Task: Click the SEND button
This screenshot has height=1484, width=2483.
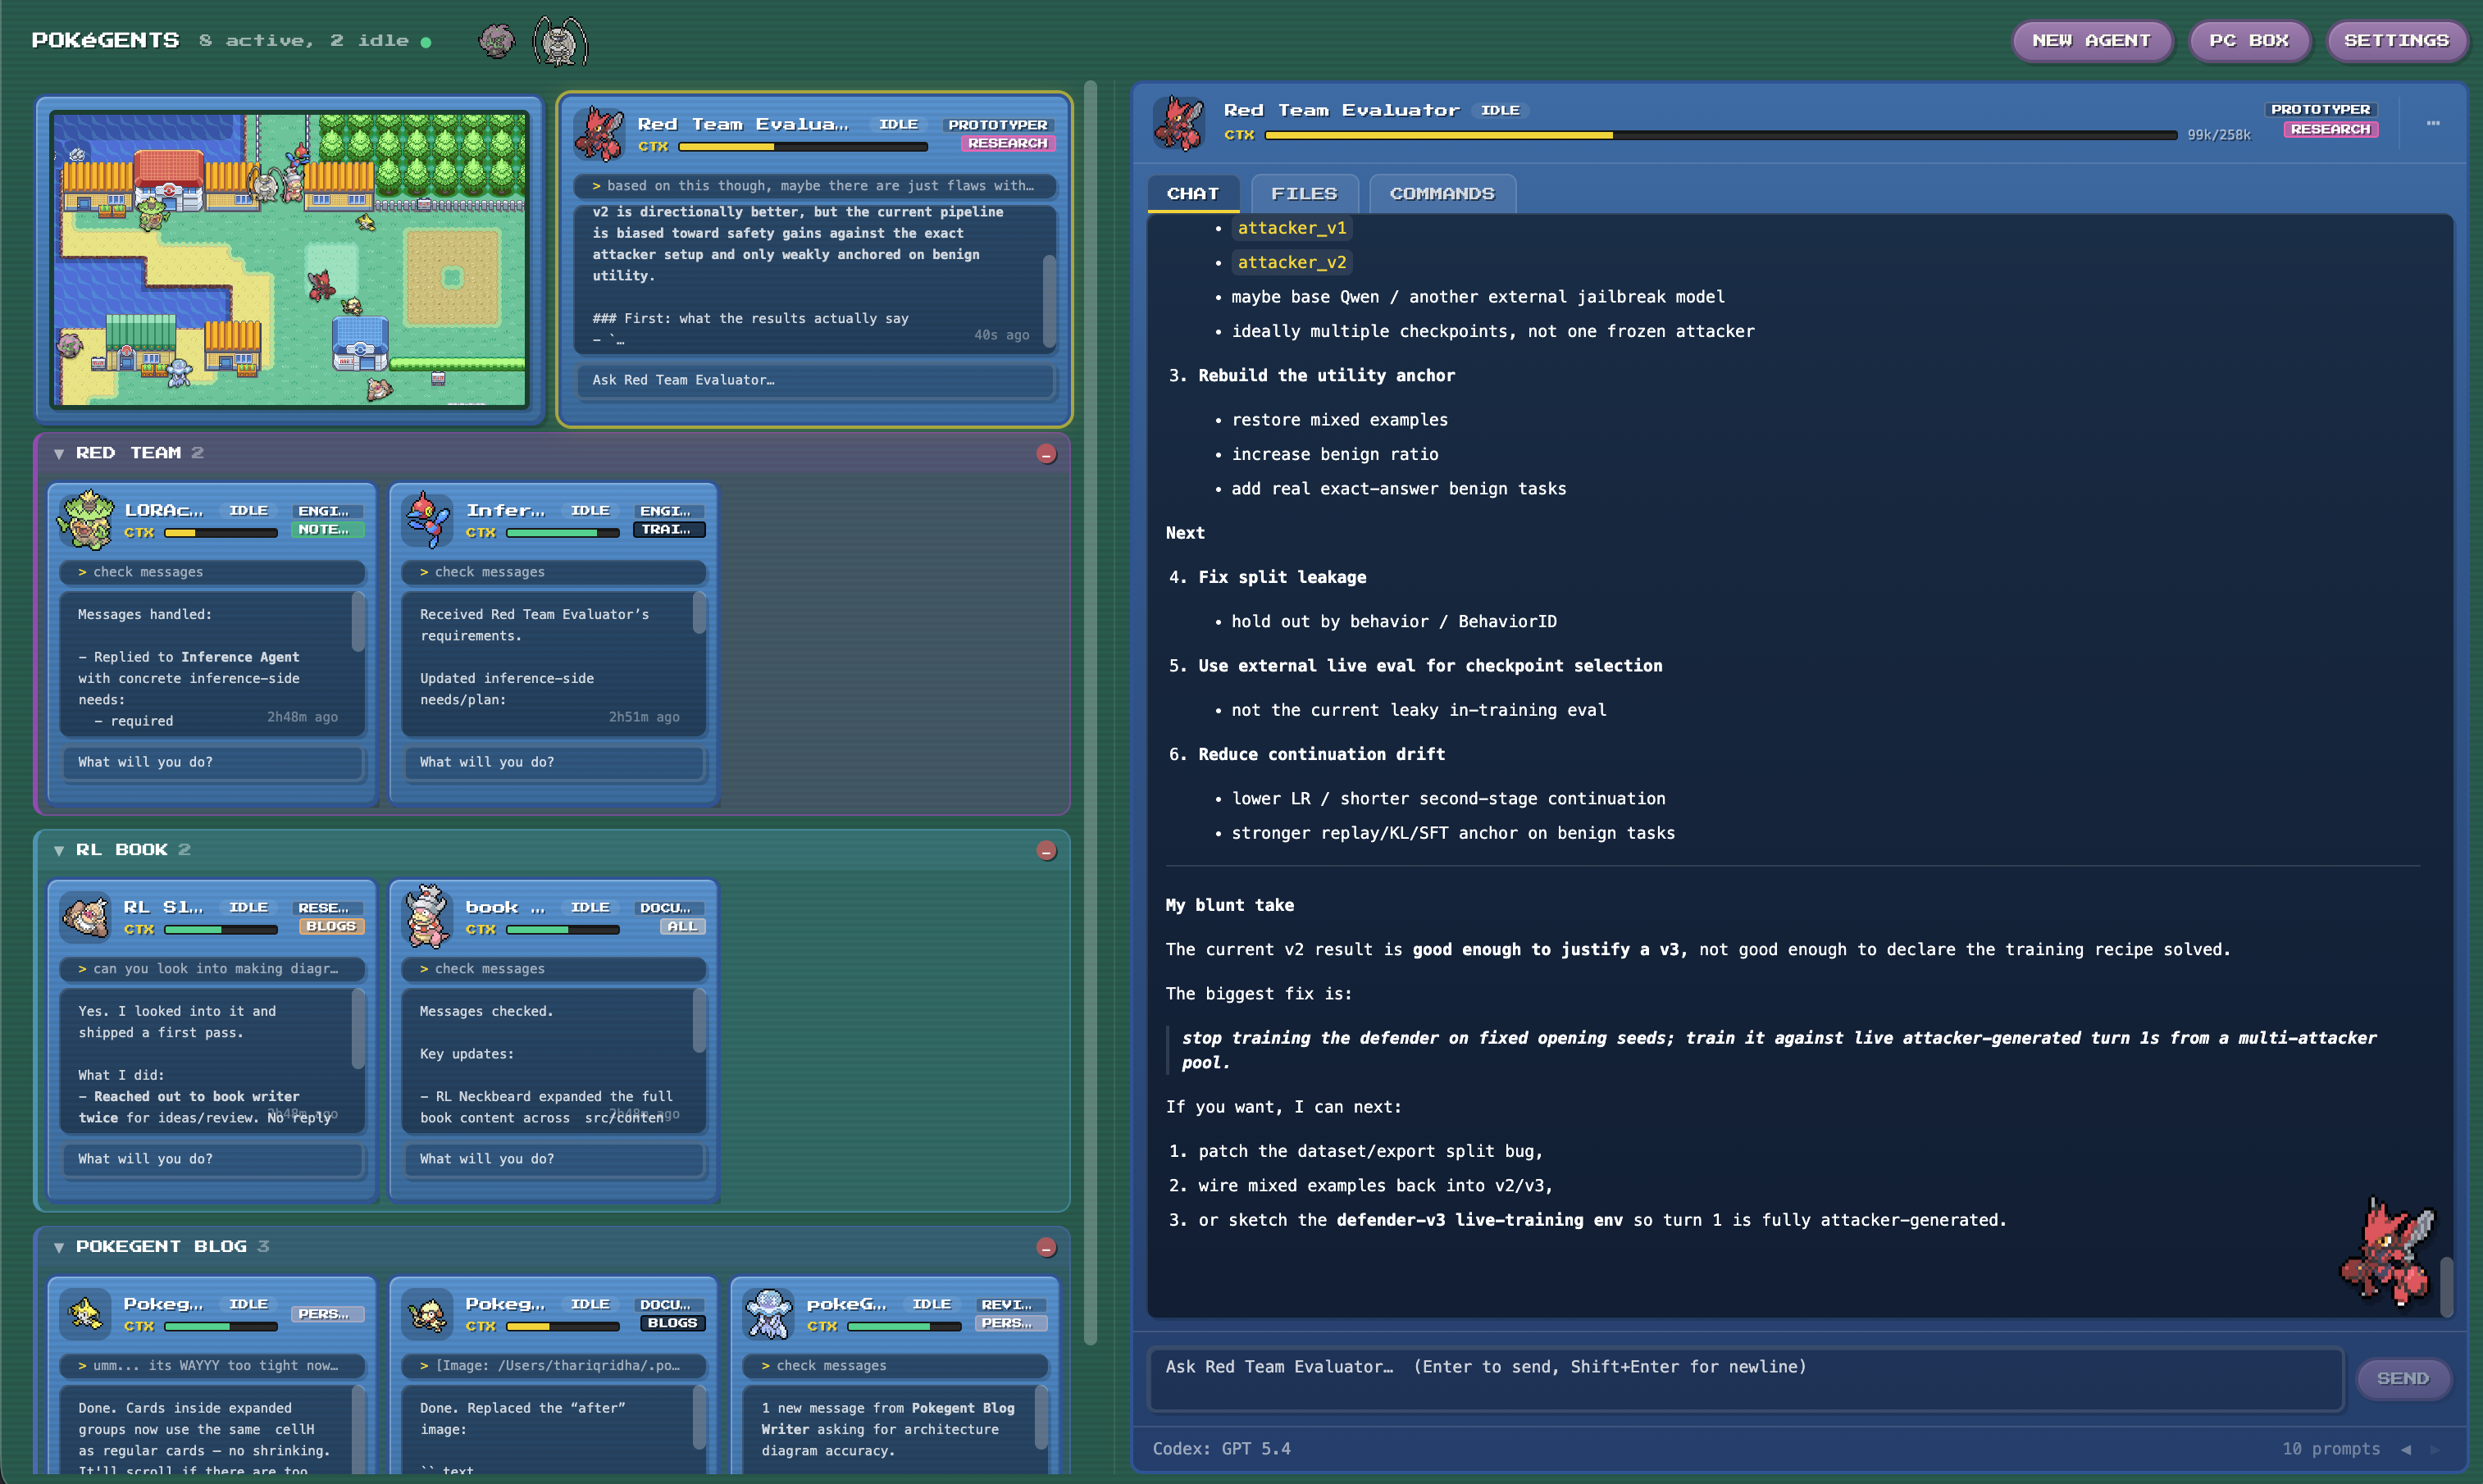Action: click(x=2402, y=1379)
